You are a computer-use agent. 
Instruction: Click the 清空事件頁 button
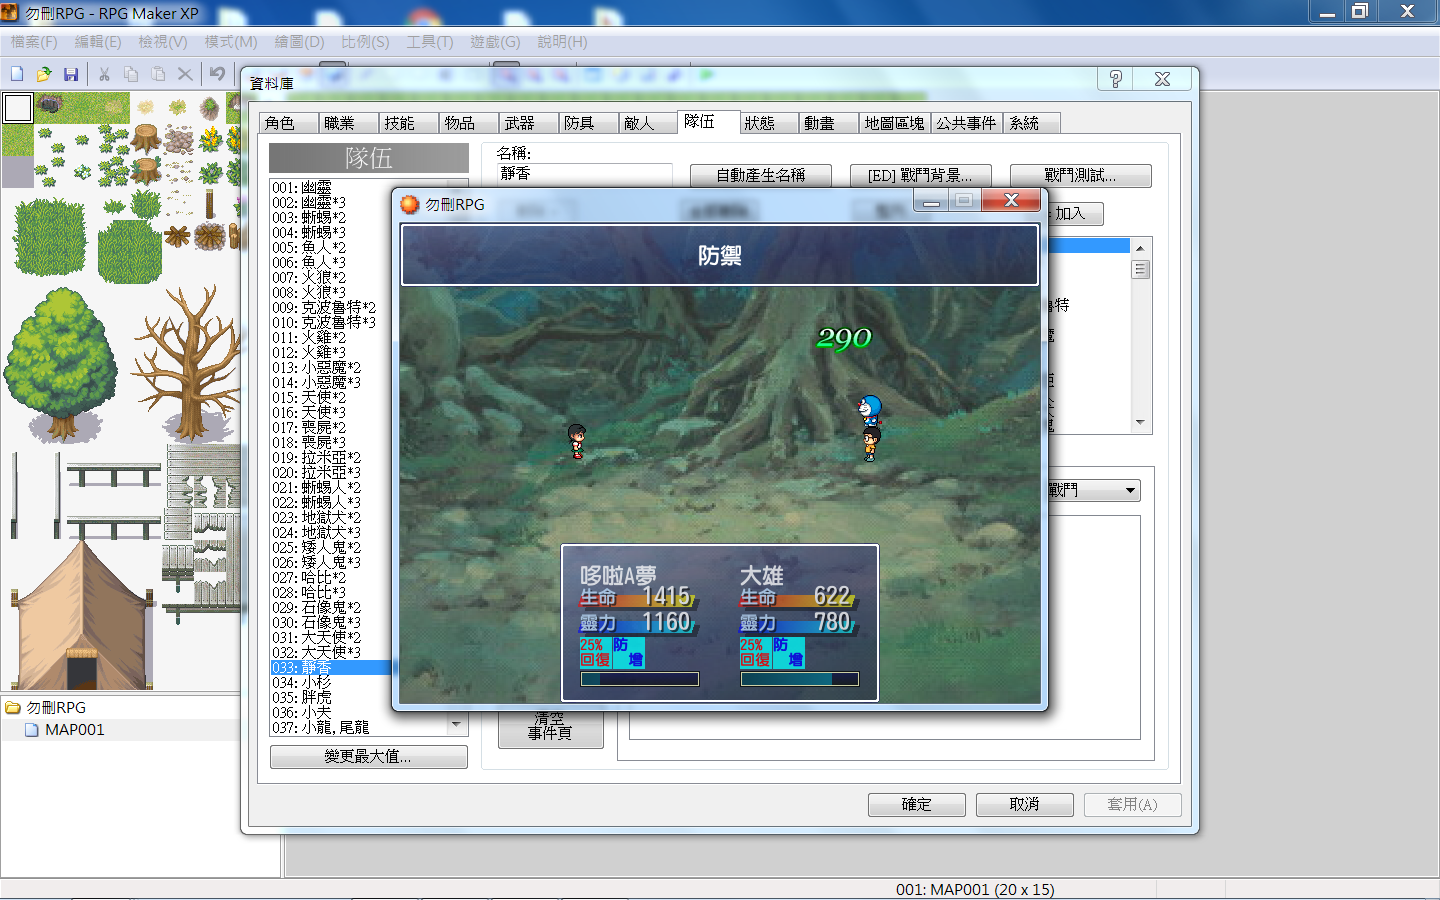click(550, 728)
